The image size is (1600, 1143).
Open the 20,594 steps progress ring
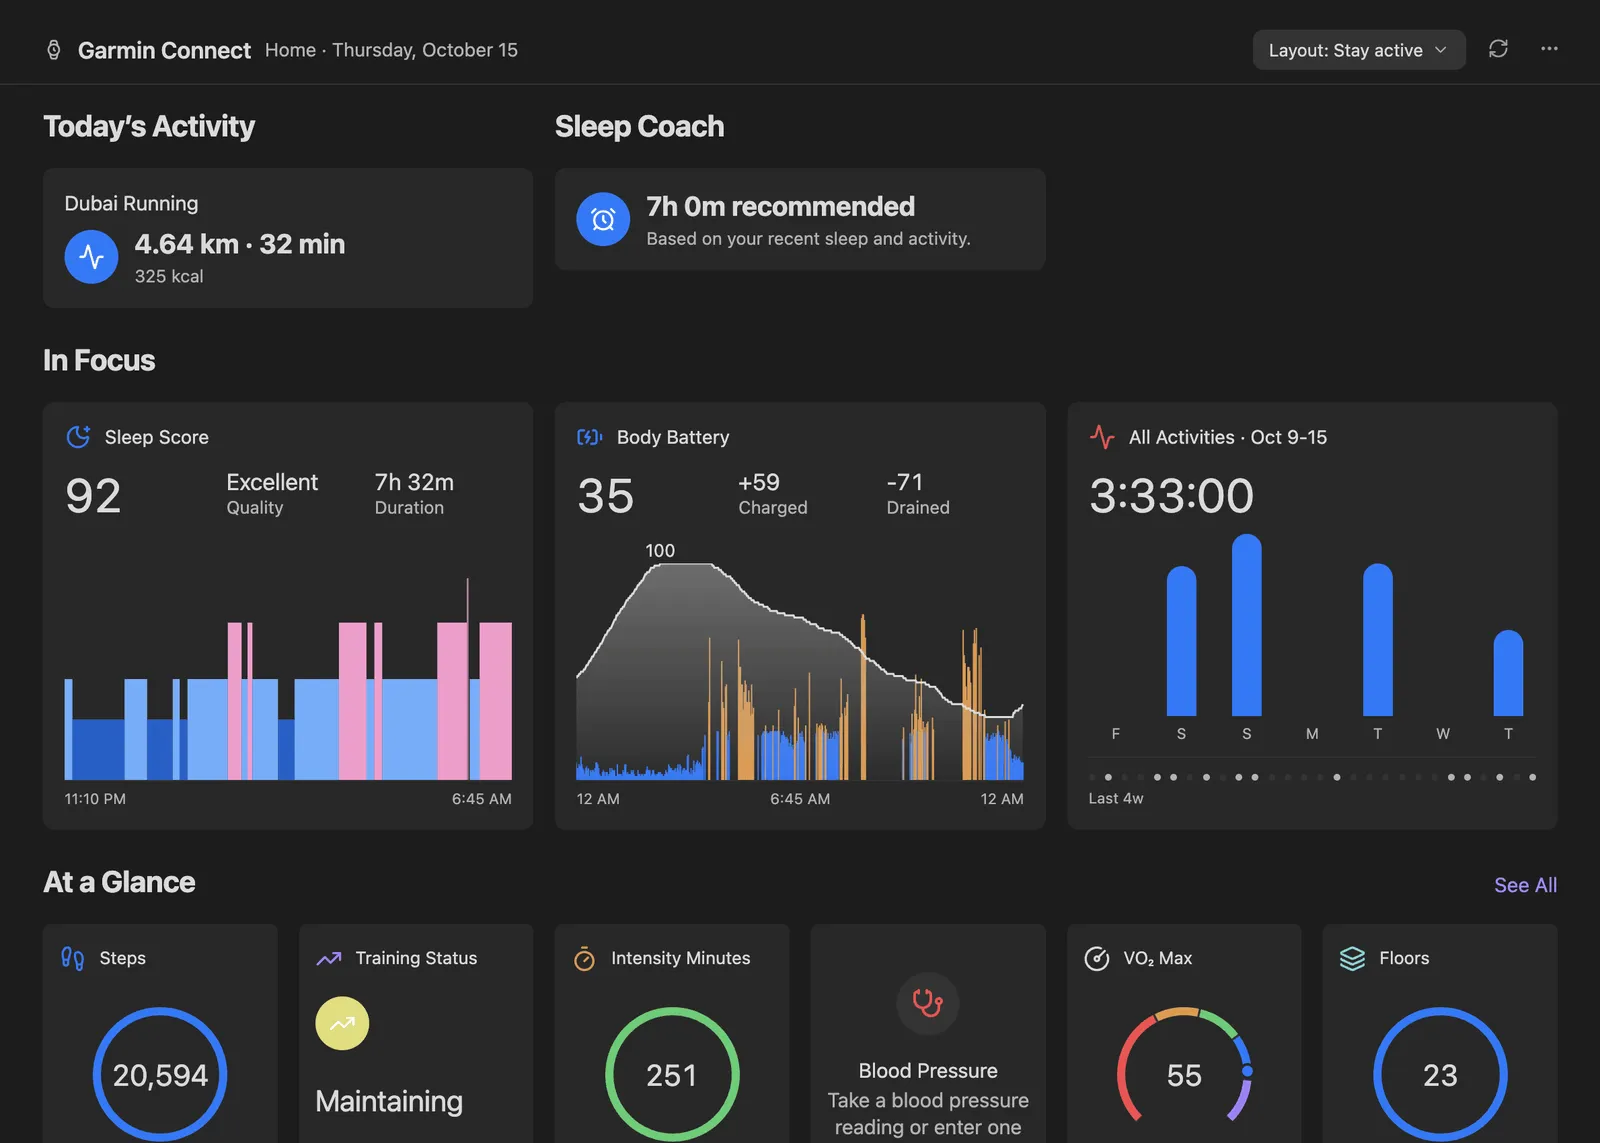pyautogui.click(x=160, y=1074)
